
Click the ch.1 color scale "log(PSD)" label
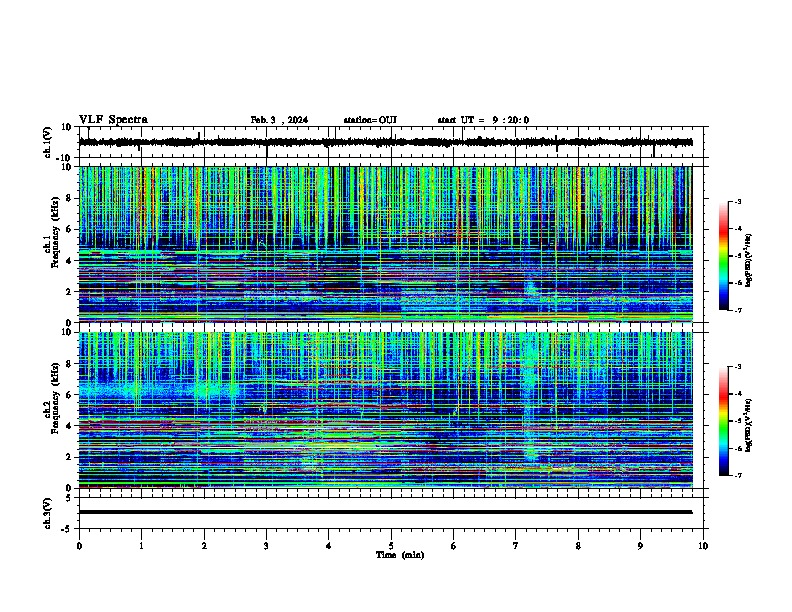coord(749,260)
